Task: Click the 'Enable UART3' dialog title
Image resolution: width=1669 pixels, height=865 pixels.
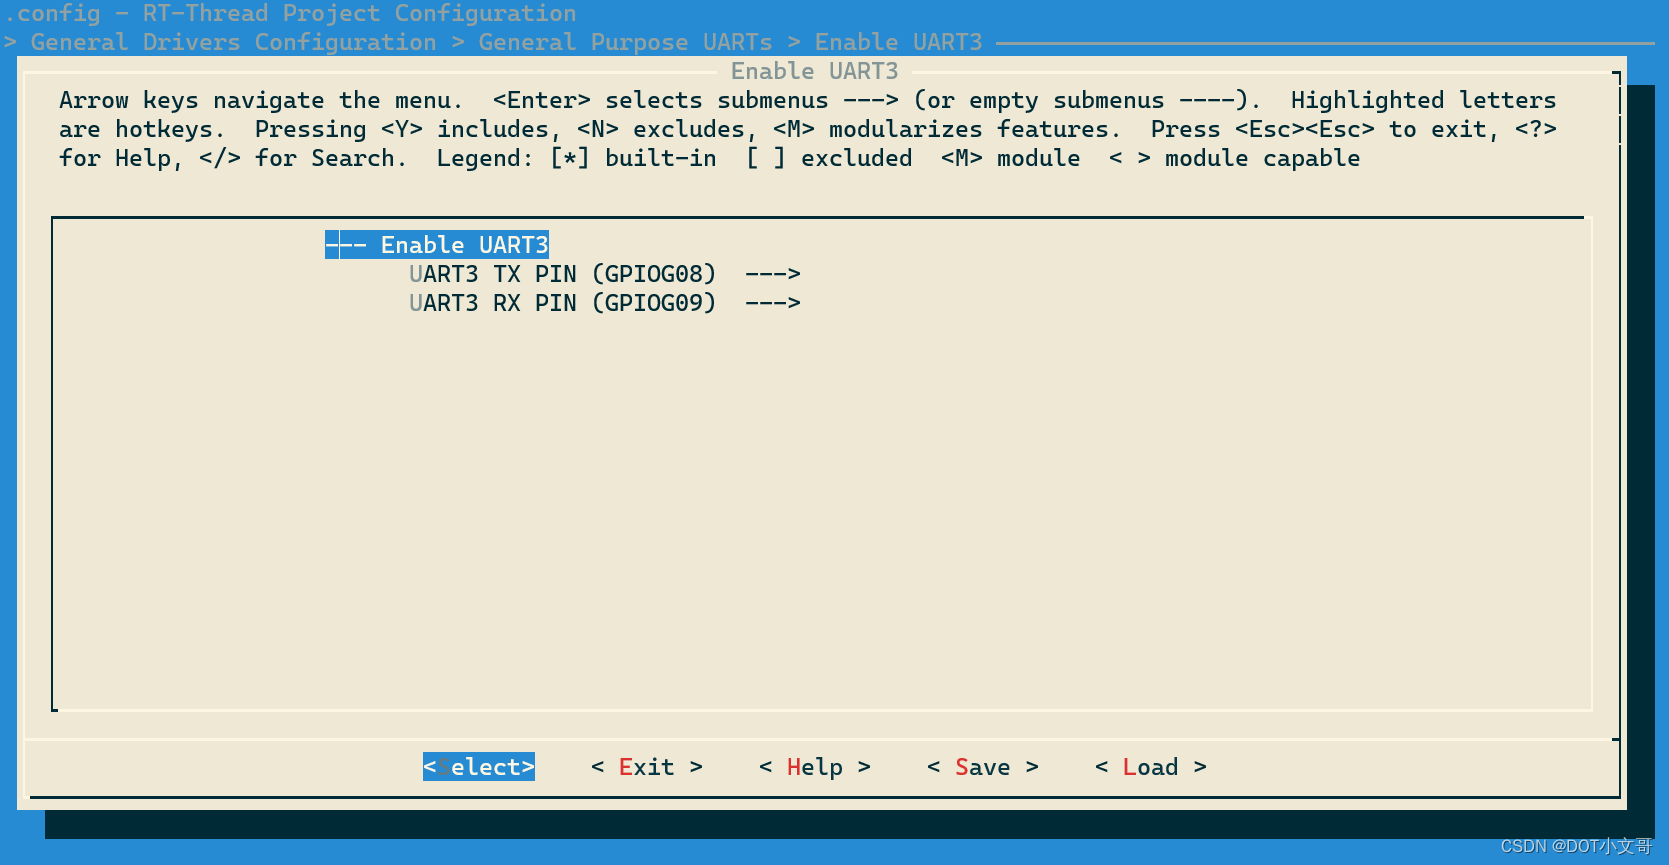Action: click(x=815, y=71)
